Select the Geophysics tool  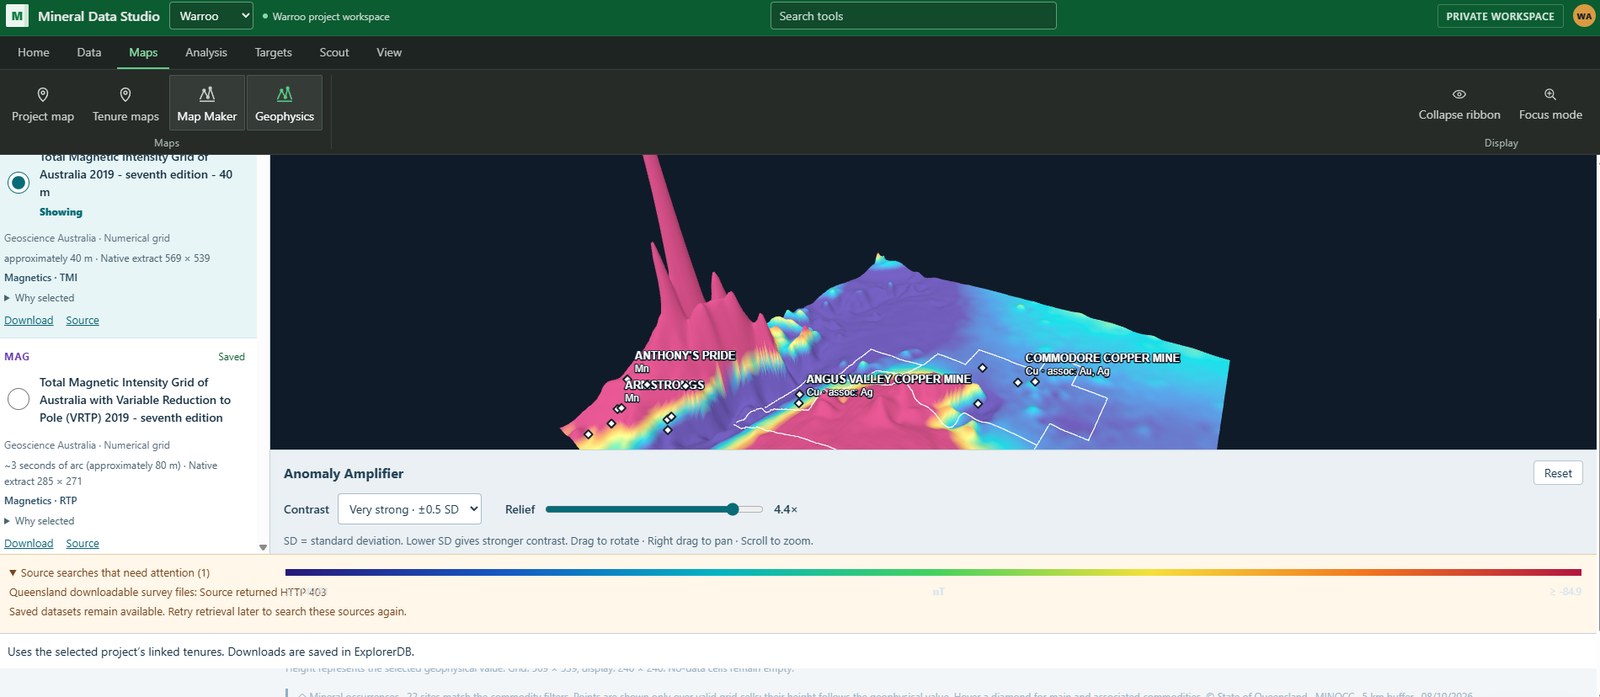coord(285,103)
